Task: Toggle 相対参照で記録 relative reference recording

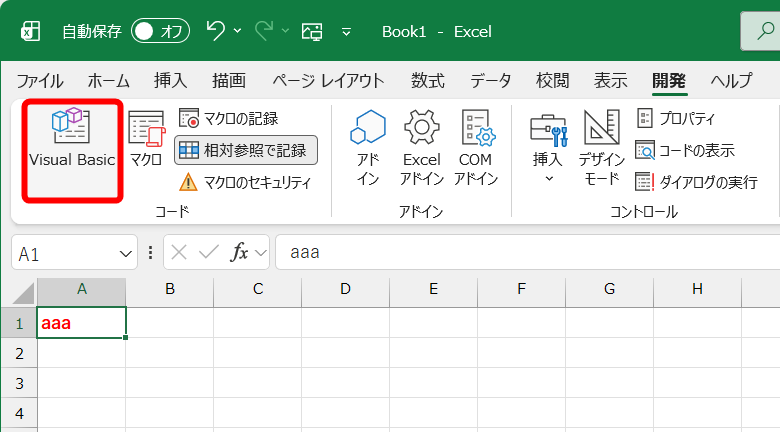Action: (x=246, y=150)
